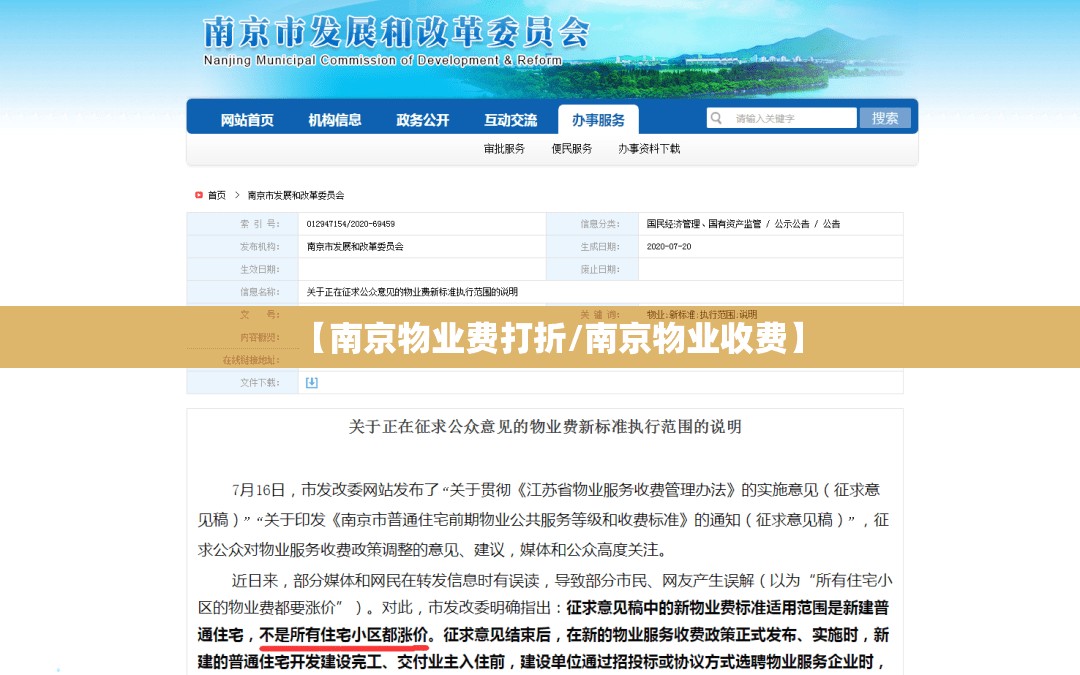Viewport: 1080px width, 675px height.
Task: Click the file download icon
Action: coord(311,382)
